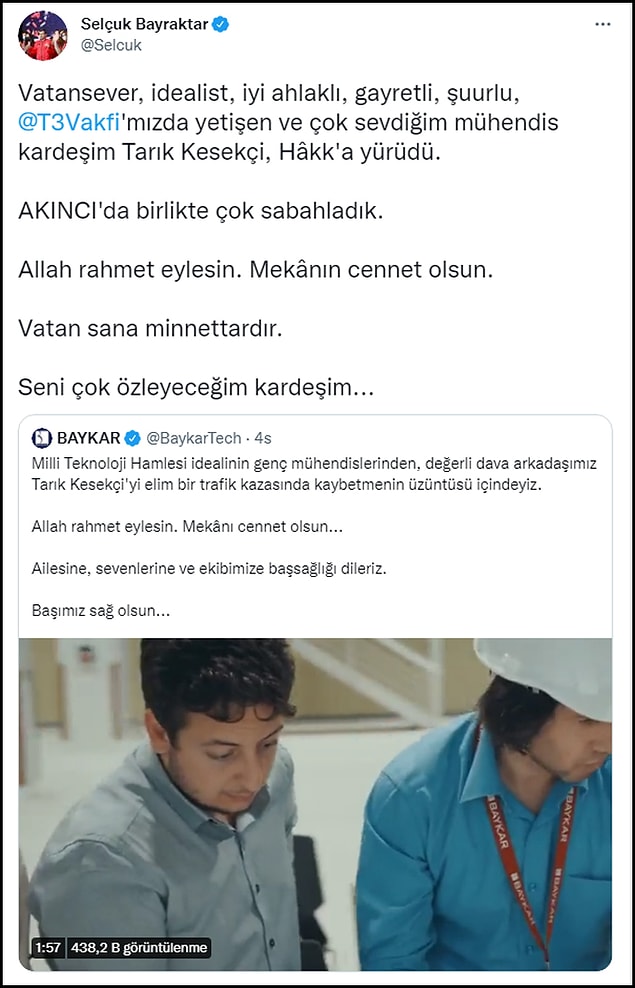
Task: Click the BAYKAR logo avatar in quoted tweet
Action: (42, 438)
